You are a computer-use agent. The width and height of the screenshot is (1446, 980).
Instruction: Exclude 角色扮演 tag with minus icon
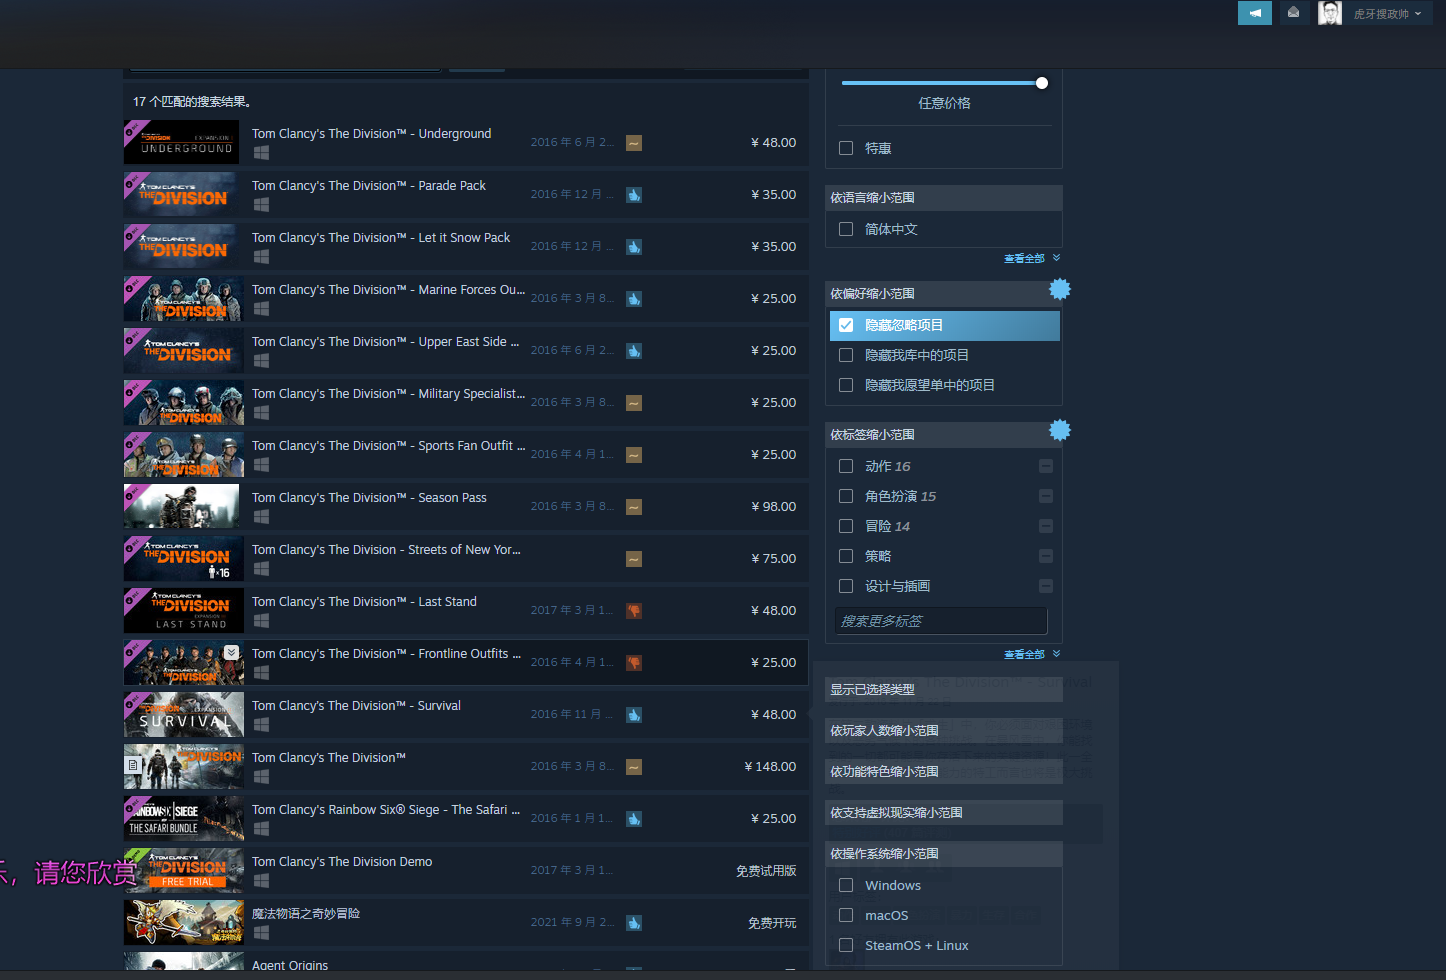1046,496
